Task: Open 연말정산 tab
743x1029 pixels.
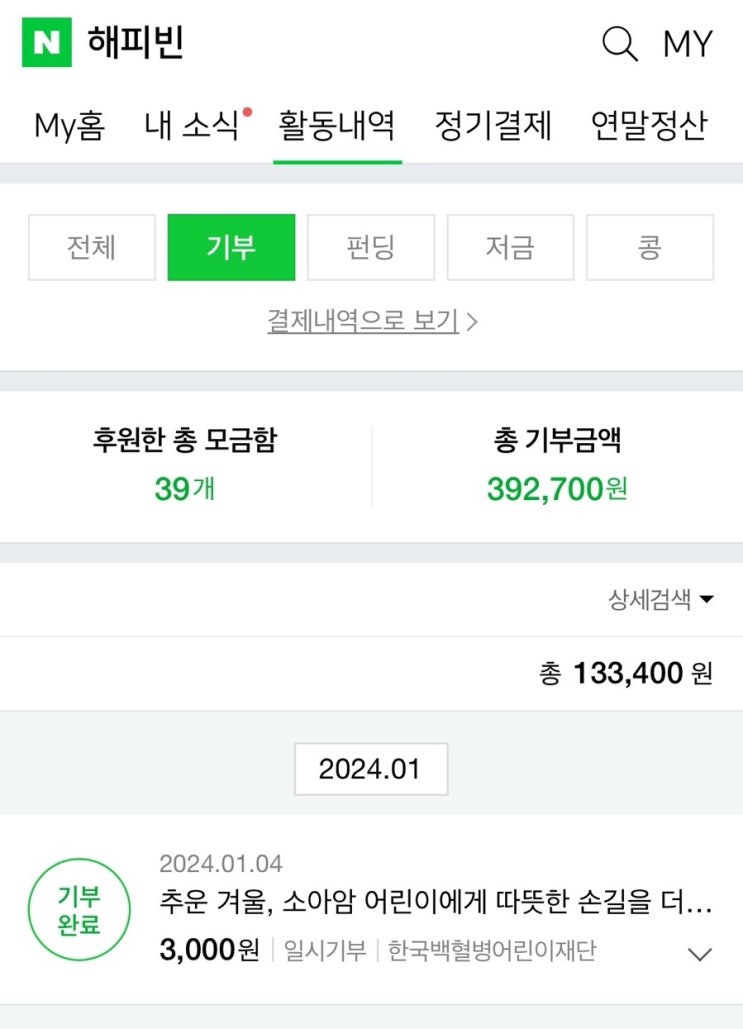Action: click(x=649, y=126)
